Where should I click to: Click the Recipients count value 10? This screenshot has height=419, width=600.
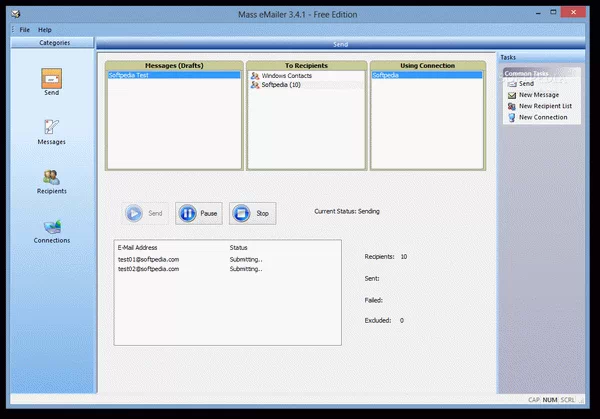[404, 257]
